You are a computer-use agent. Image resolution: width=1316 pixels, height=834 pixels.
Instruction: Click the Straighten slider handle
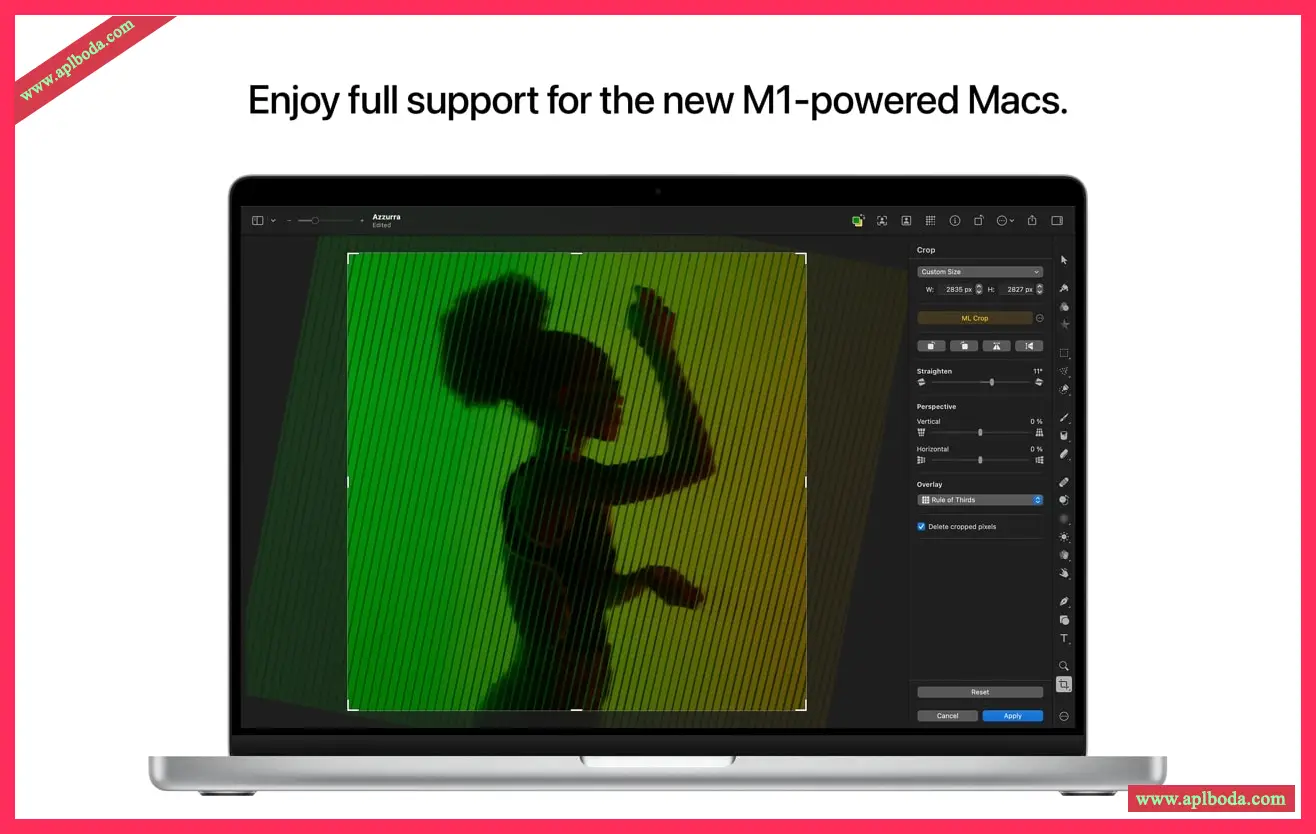coord(992,382)
